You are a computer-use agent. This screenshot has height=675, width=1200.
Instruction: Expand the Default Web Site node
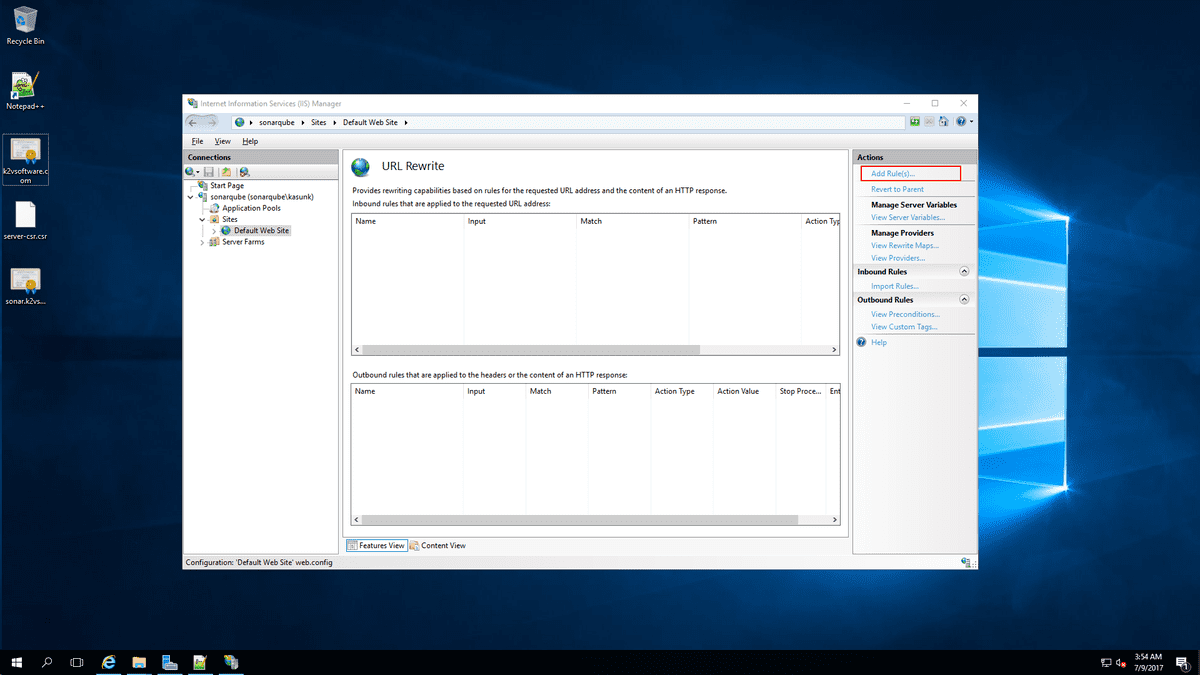click(213, 230)
